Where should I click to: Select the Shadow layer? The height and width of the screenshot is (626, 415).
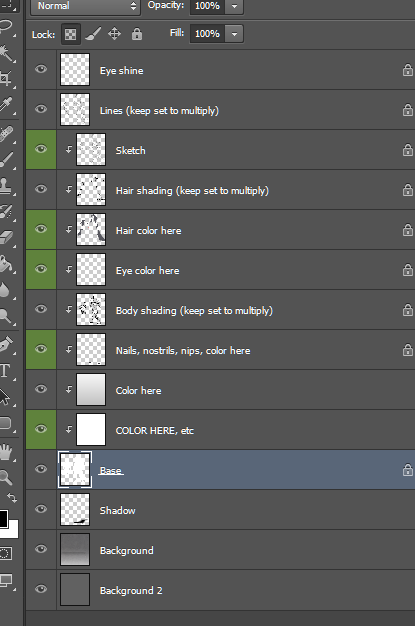(220, 510)
